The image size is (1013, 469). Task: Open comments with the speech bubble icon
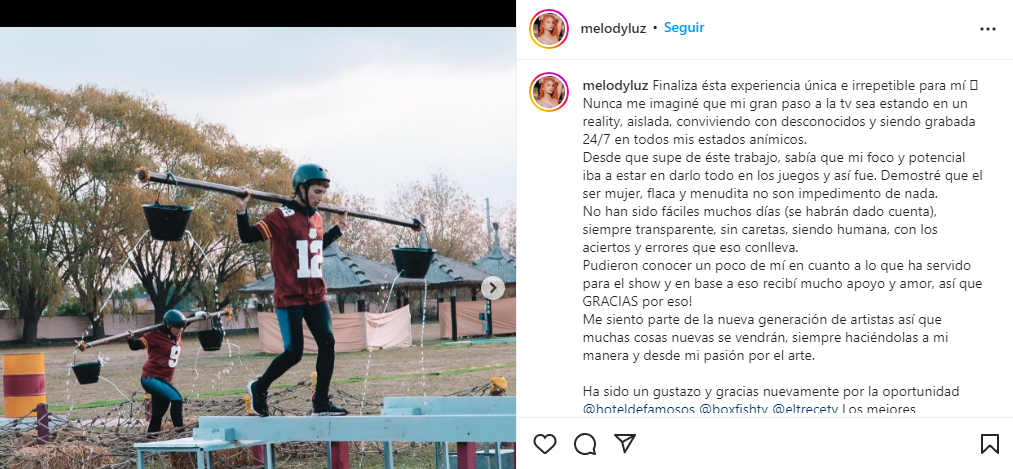(x=585, y=443)
